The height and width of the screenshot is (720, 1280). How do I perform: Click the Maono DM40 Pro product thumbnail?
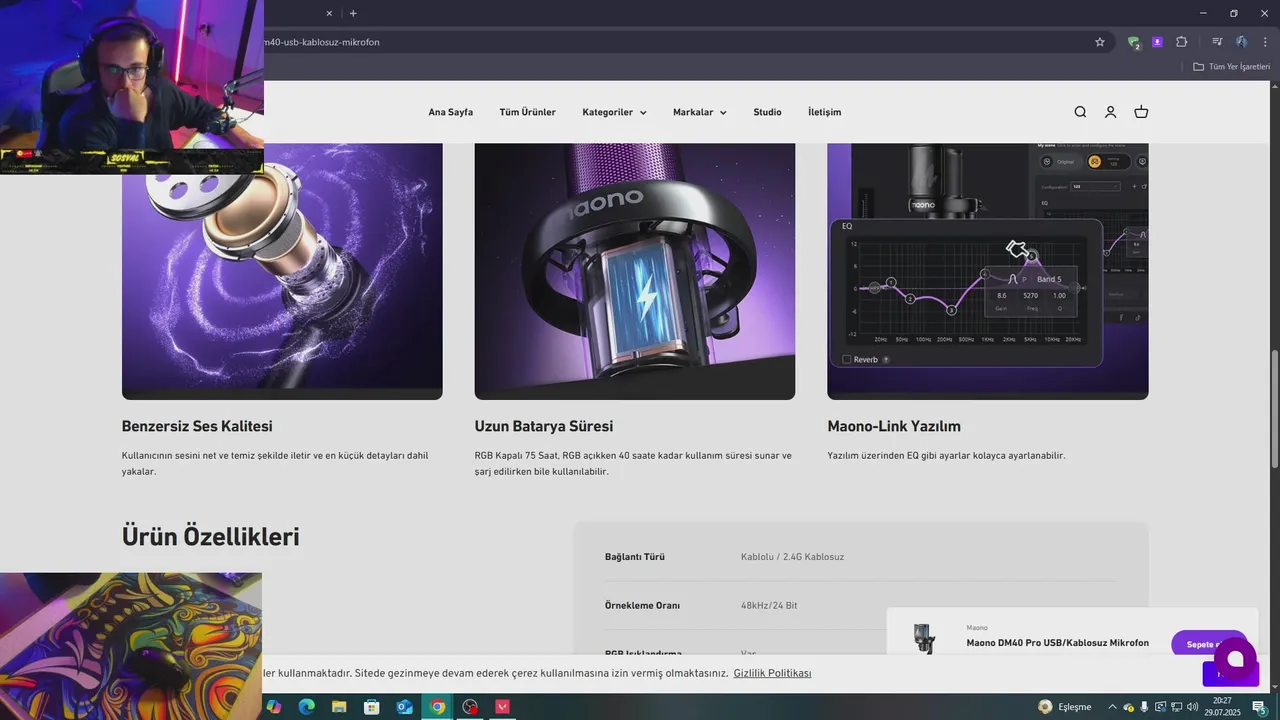click(x=923, y=638)
